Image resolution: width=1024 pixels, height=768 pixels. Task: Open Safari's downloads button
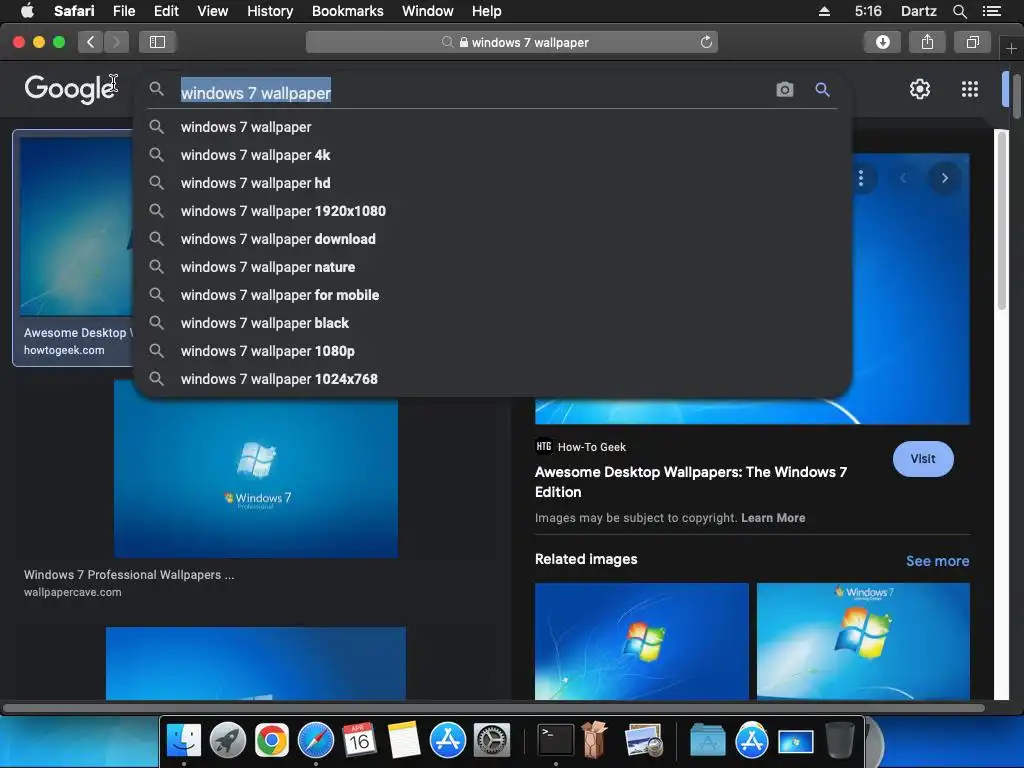882,42
